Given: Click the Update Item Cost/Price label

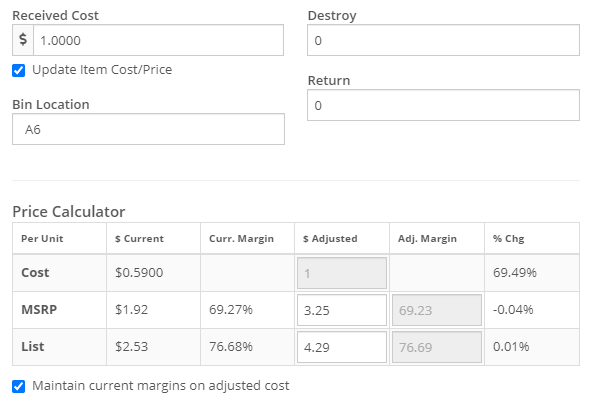Looking at the screenshot, I should 102,70.
